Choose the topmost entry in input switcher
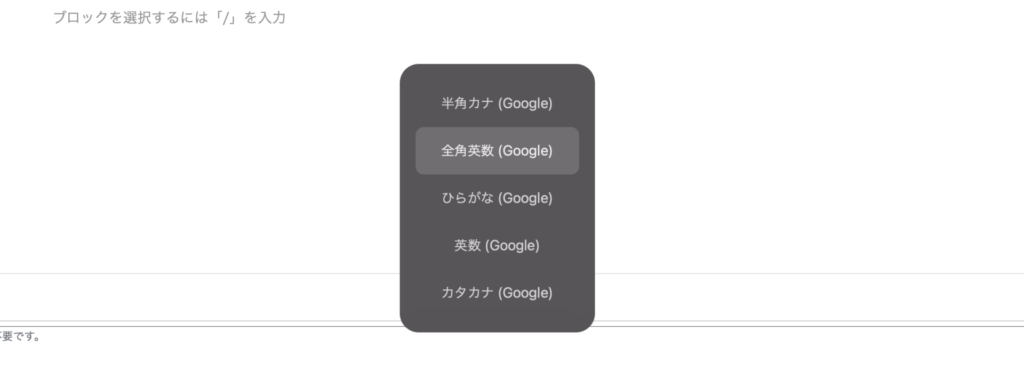The height and width of the screenshot is (379, 1024). click(x=497, y=103)
